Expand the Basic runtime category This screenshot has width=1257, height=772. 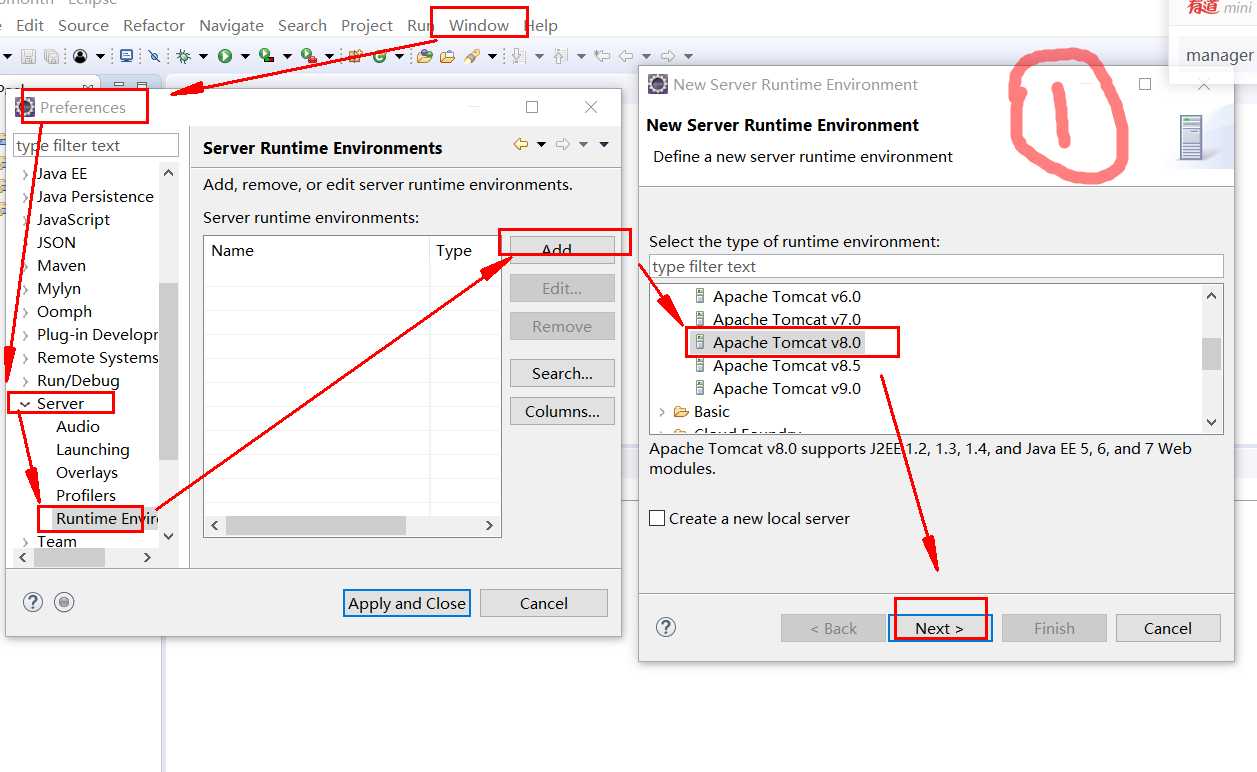pos(662,412)
